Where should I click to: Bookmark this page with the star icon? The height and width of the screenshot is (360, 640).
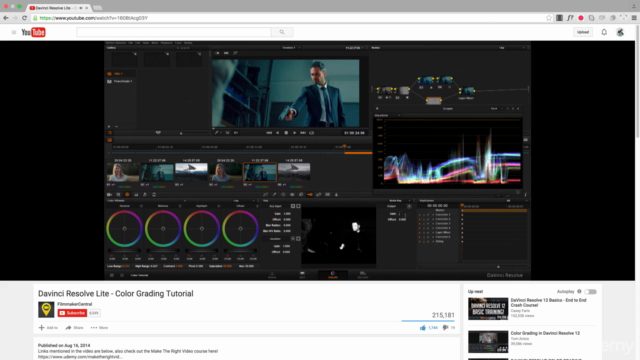tap(549, 18)
